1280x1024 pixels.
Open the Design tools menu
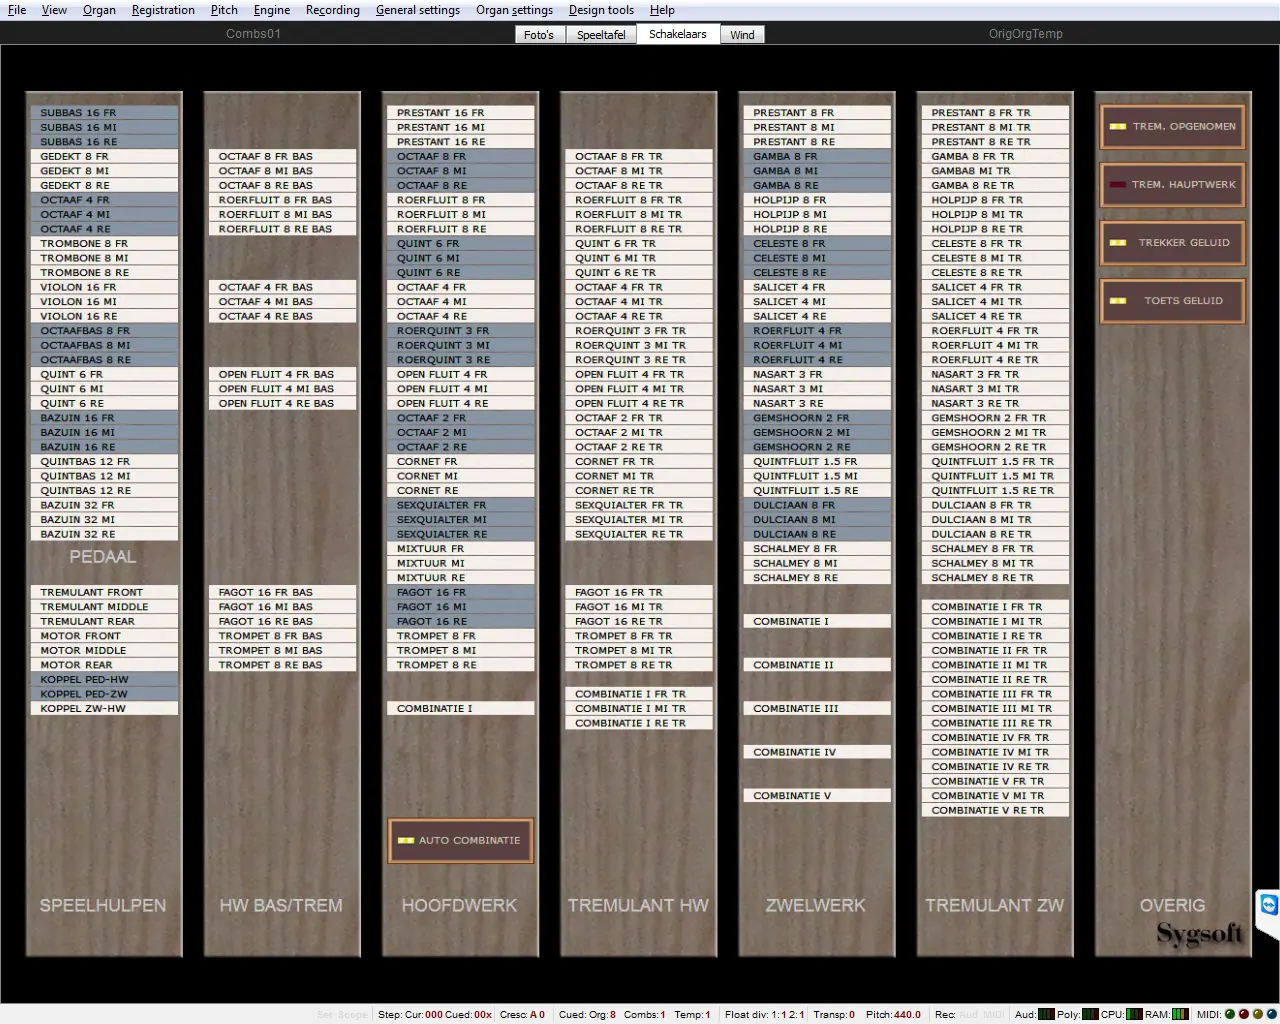tap(601, 10)
